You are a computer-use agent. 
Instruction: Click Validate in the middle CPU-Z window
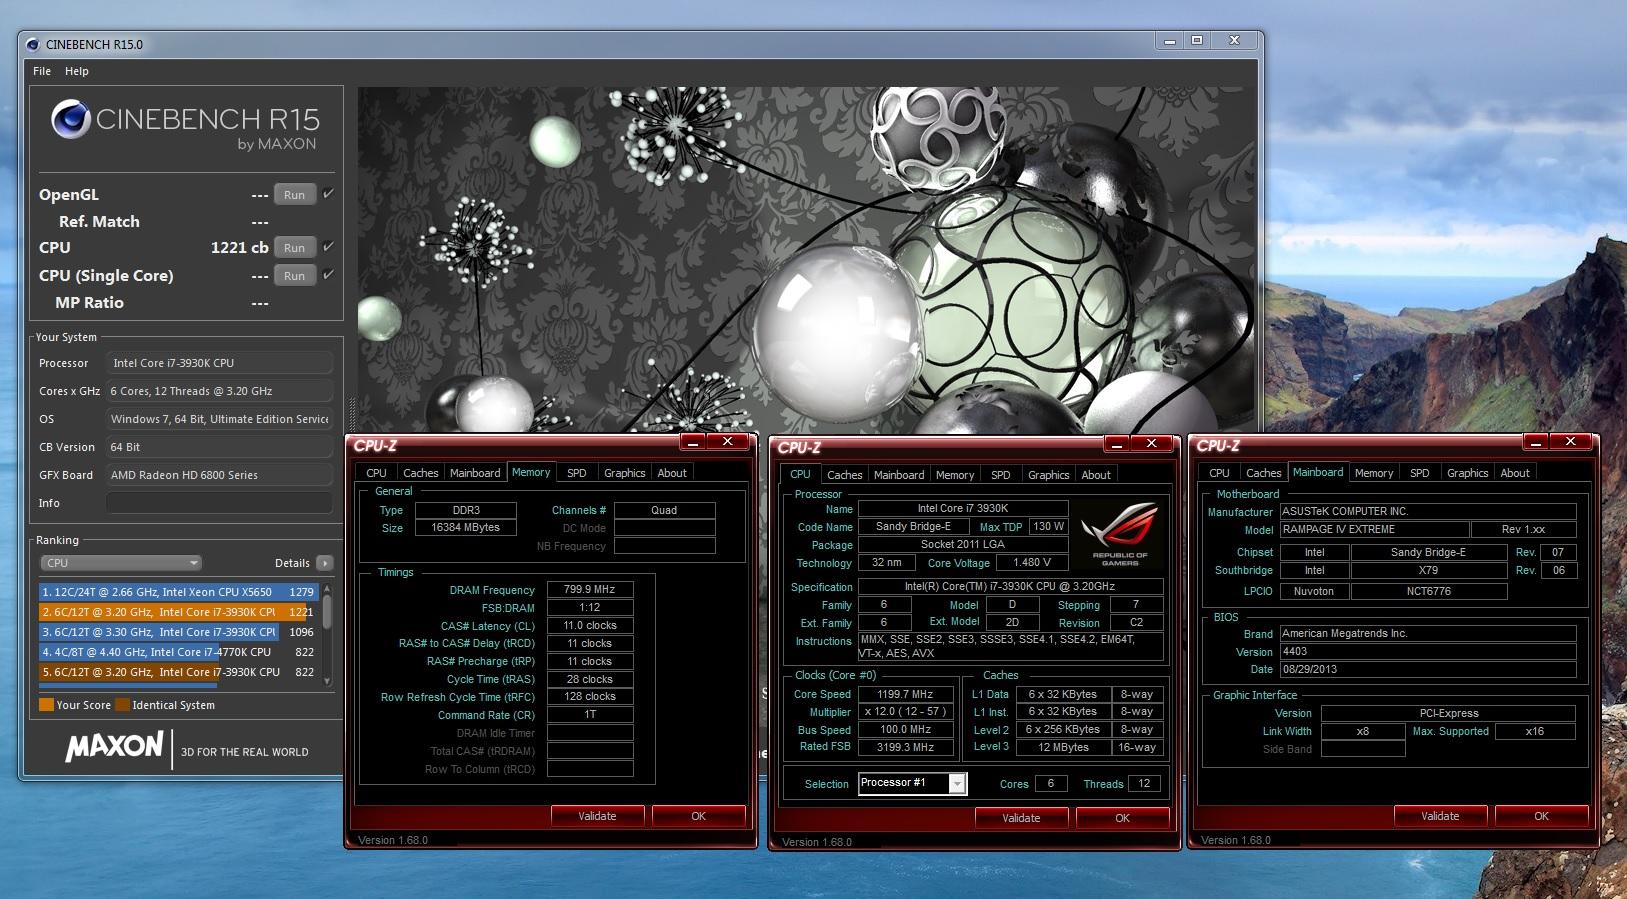coord(1021,818)
